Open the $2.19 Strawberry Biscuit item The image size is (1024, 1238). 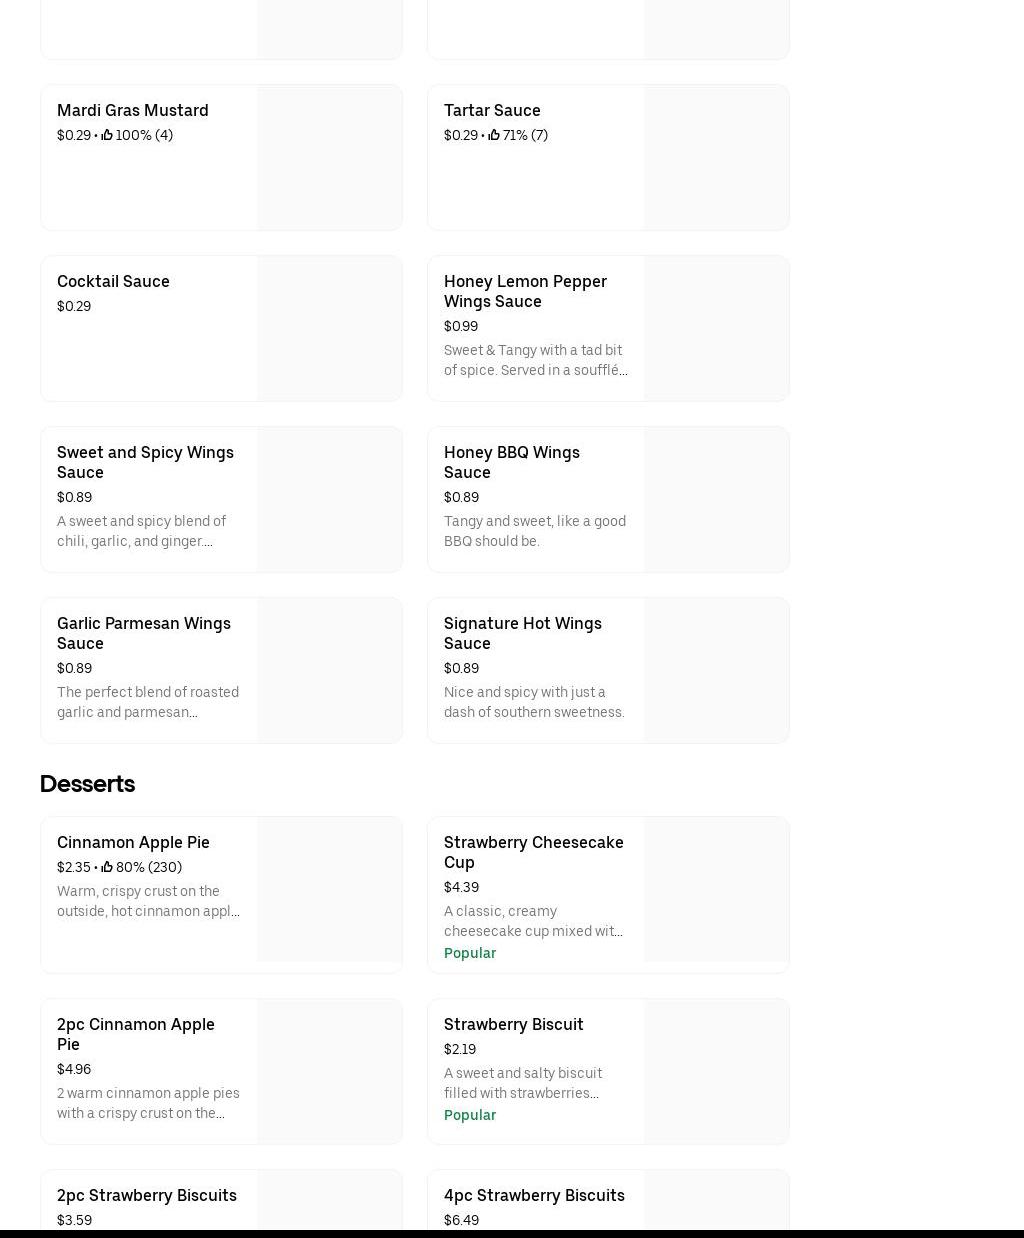513,1024
